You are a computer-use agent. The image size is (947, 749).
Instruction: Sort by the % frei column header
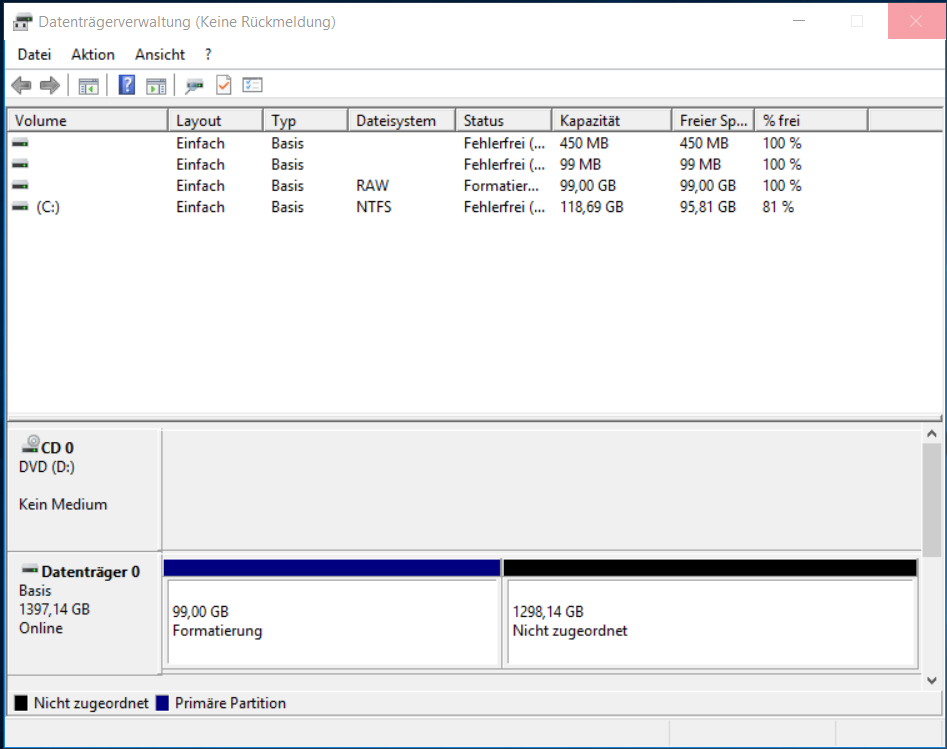click(812, 120)
